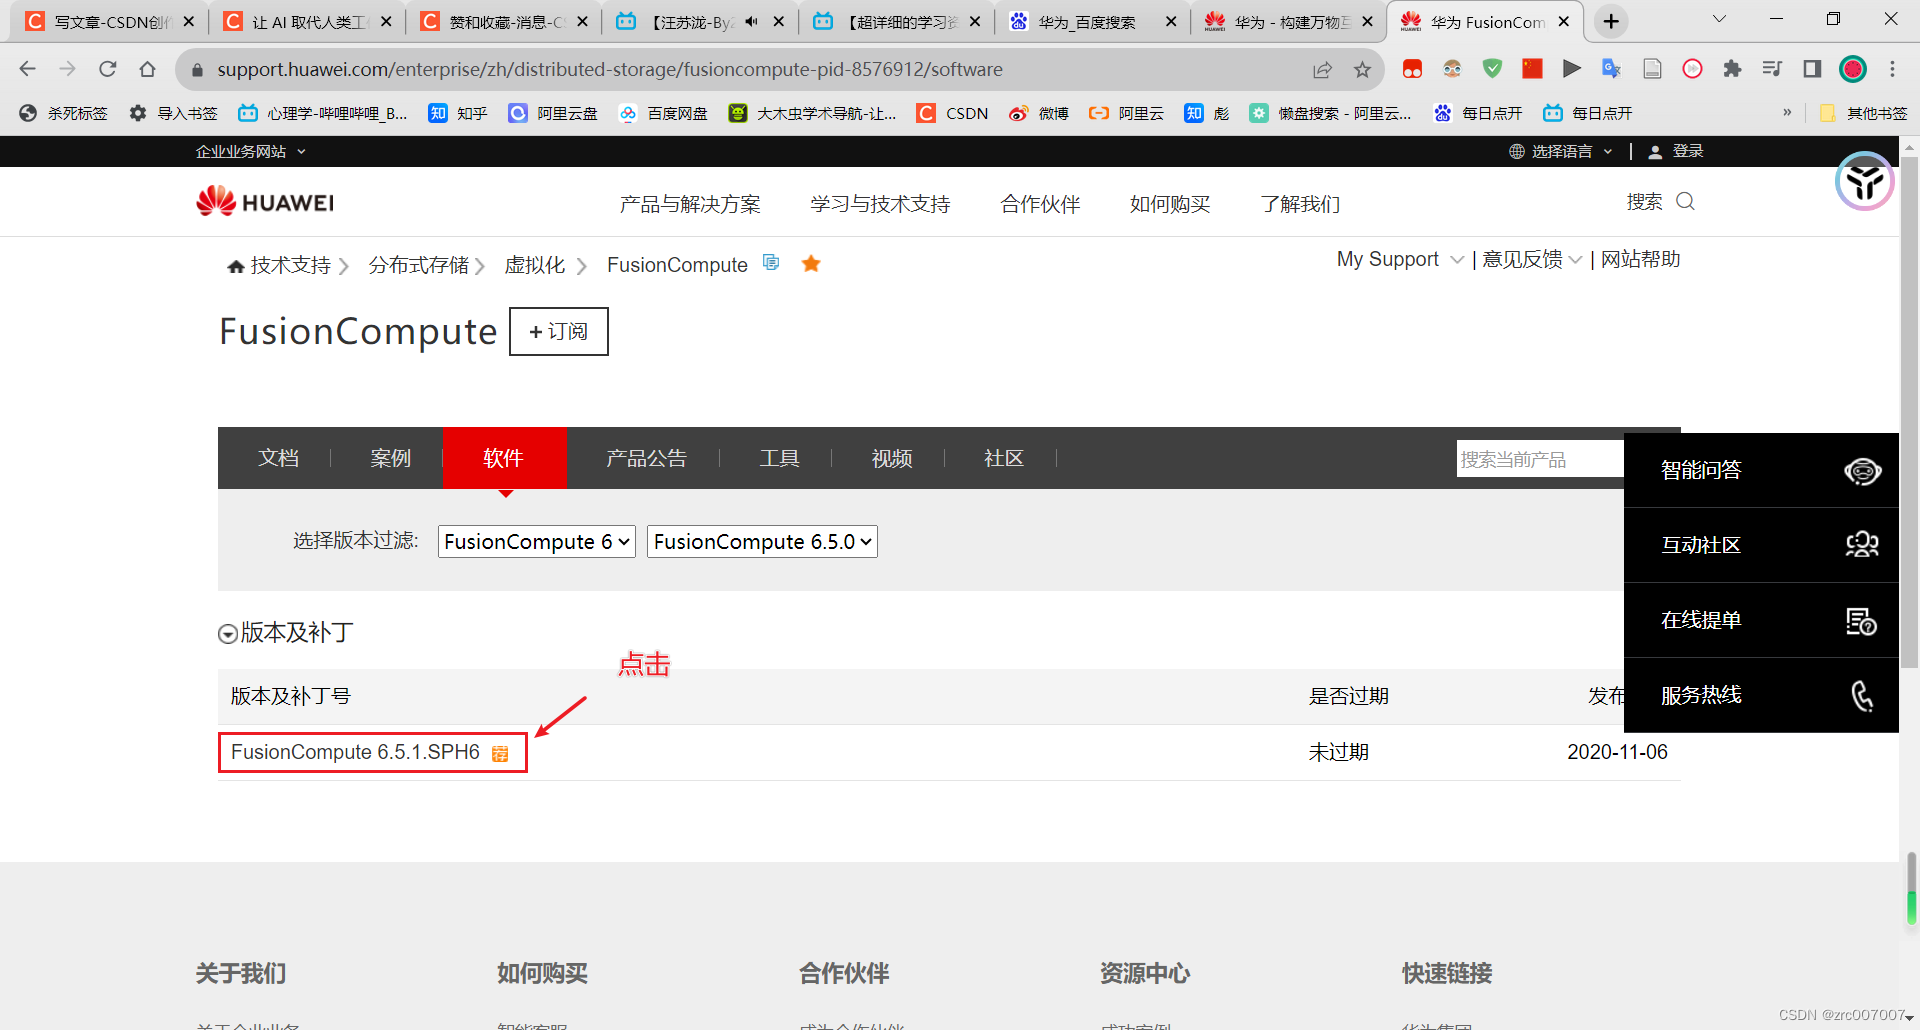
Task: Click the browser address bar URL
Action: (610, 69)
